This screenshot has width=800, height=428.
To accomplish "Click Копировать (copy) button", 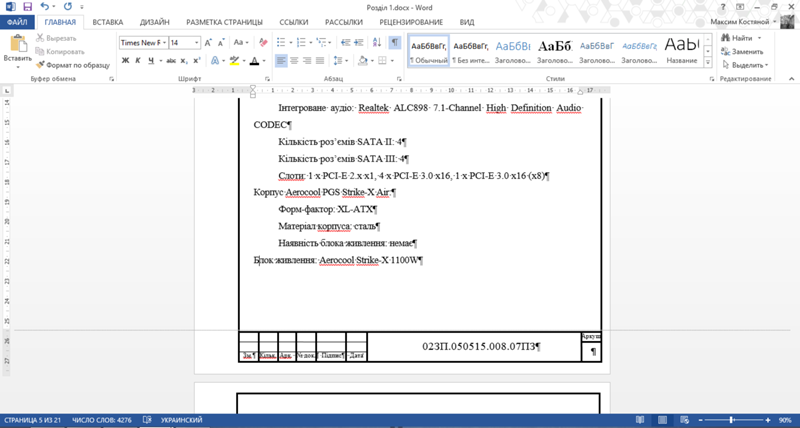I will click(x=60, y=52).
